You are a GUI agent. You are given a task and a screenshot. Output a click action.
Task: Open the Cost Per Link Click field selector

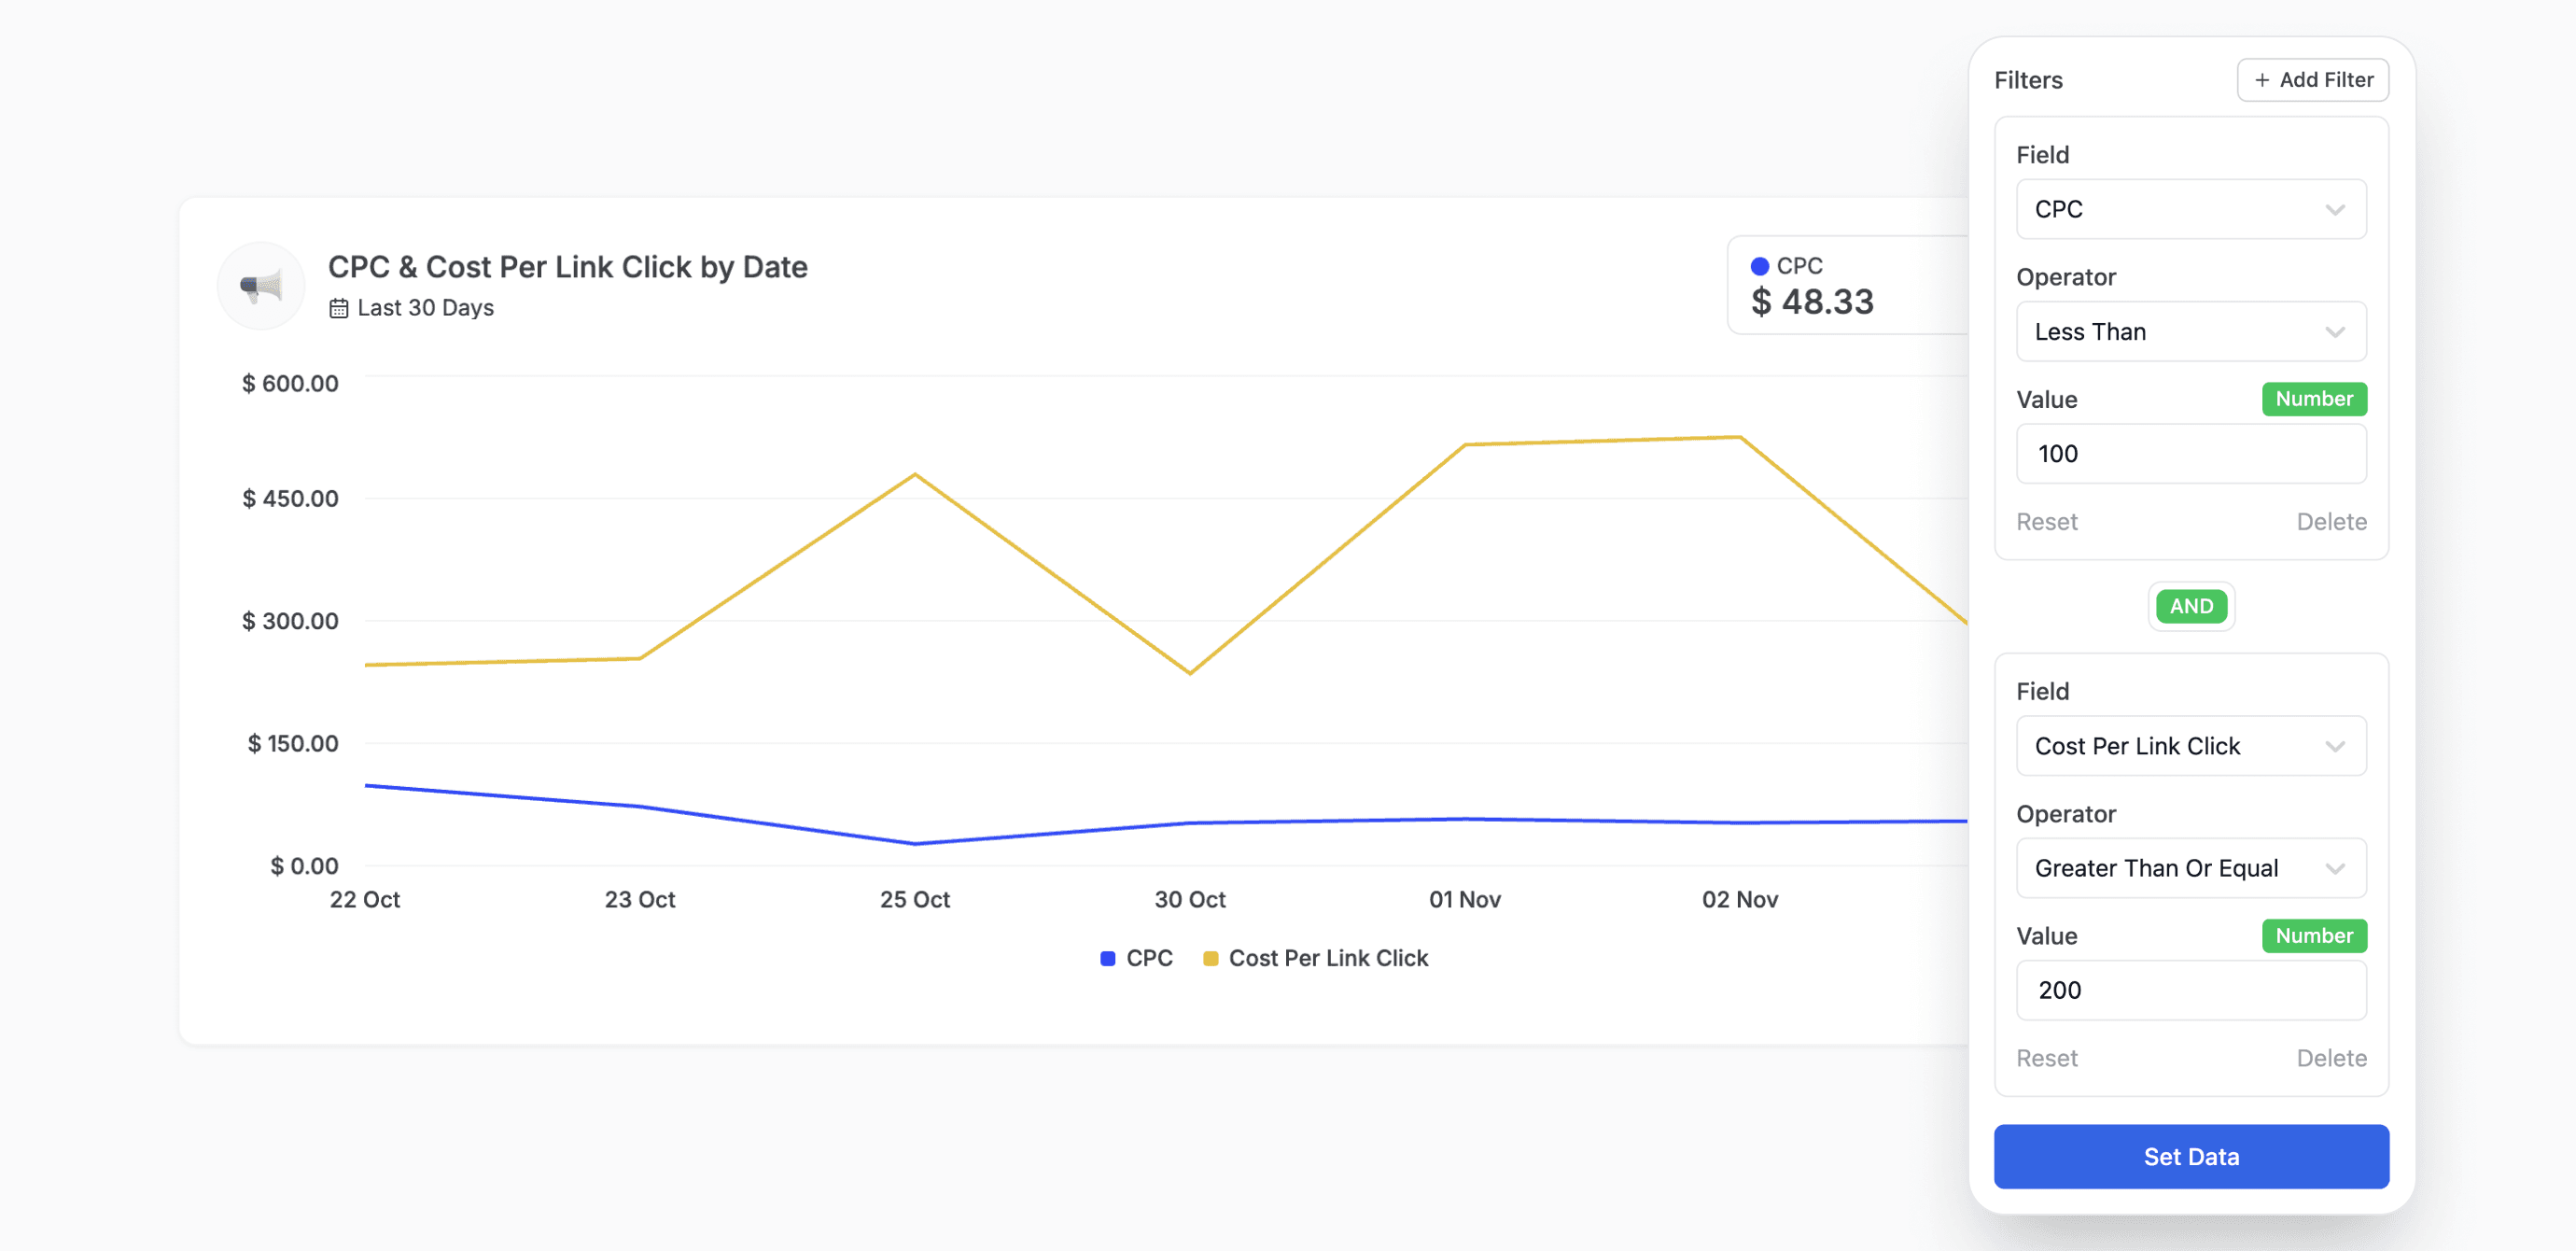(2191, 745)
